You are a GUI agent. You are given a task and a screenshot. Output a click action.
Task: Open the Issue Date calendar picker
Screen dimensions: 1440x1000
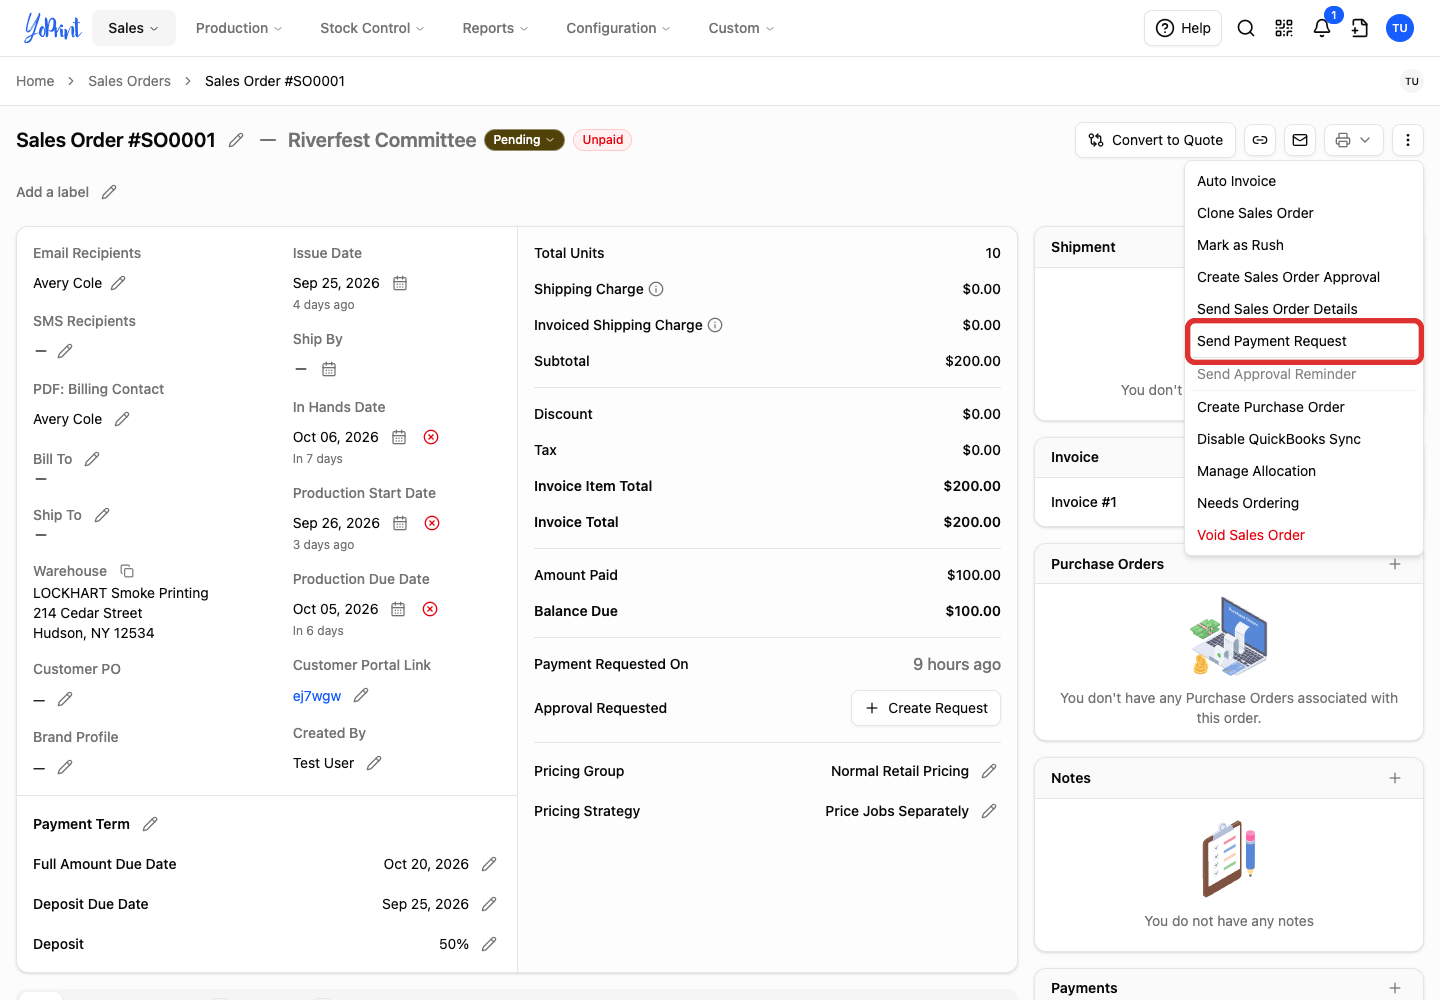click(400, 283)
